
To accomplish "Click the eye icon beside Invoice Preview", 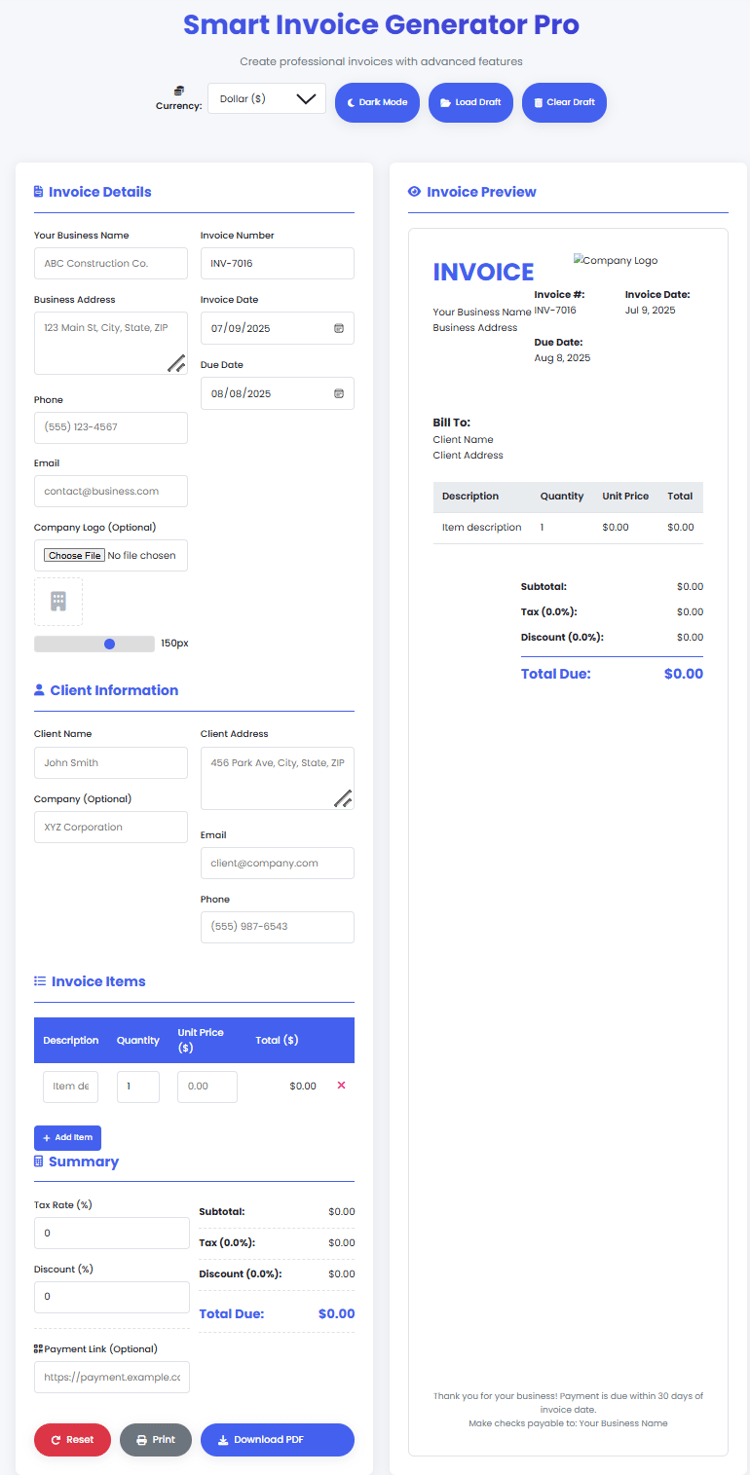I will point(414,192).
